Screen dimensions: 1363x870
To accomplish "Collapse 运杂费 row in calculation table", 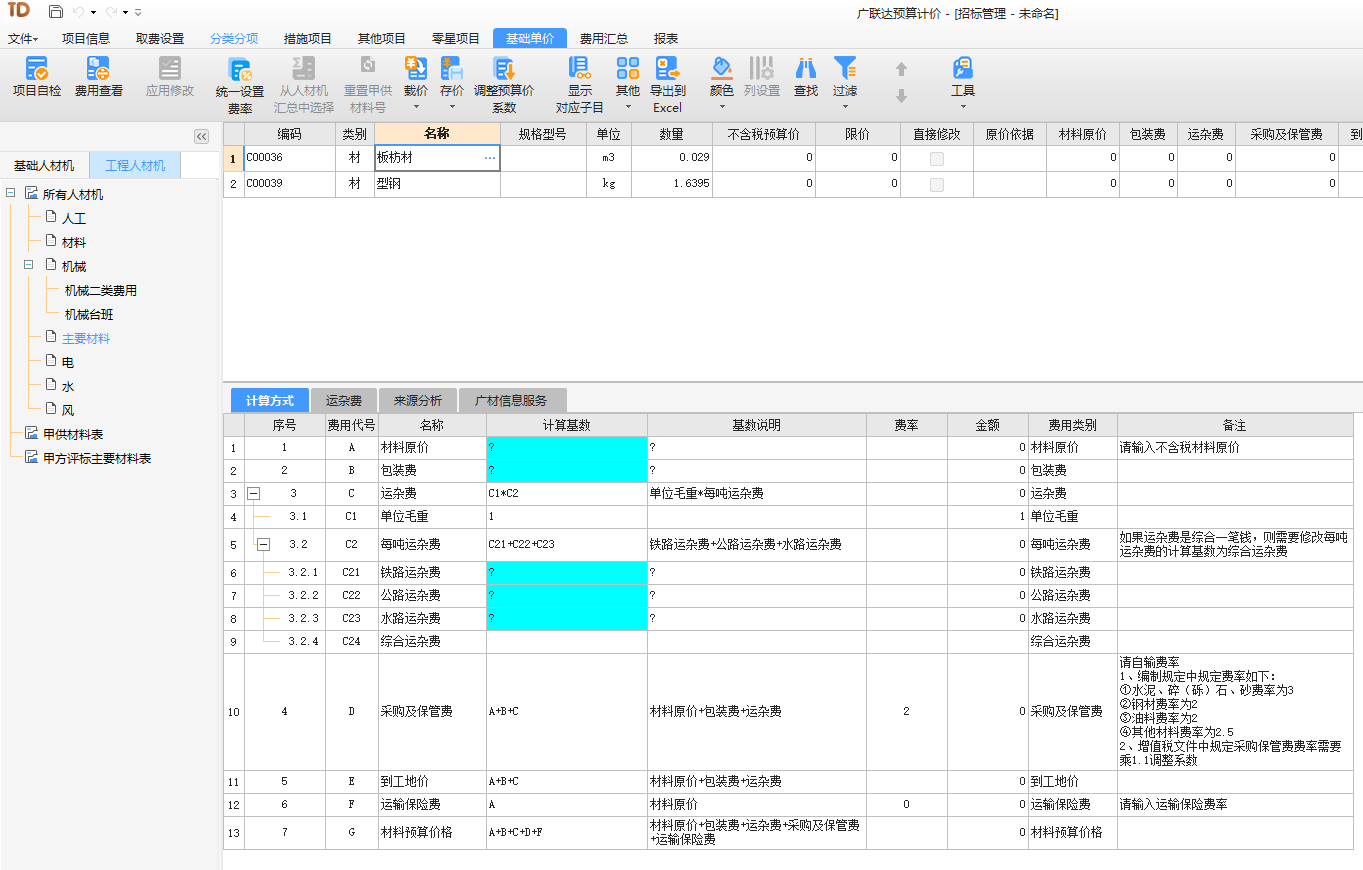I will pos(254,492).
